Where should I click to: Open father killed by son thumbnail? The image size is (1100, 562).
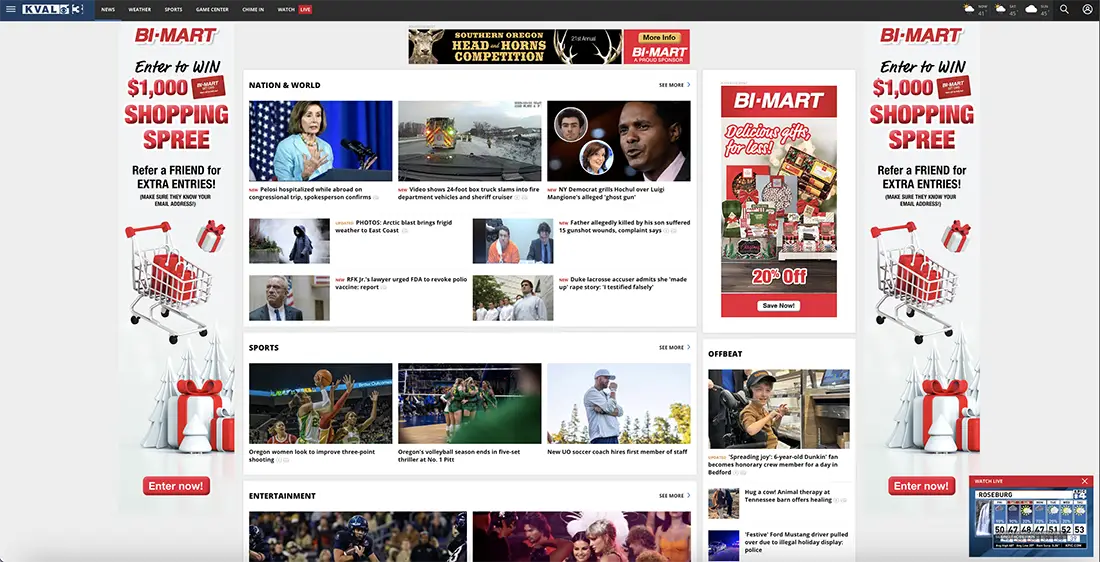click(x=513, y=241)
